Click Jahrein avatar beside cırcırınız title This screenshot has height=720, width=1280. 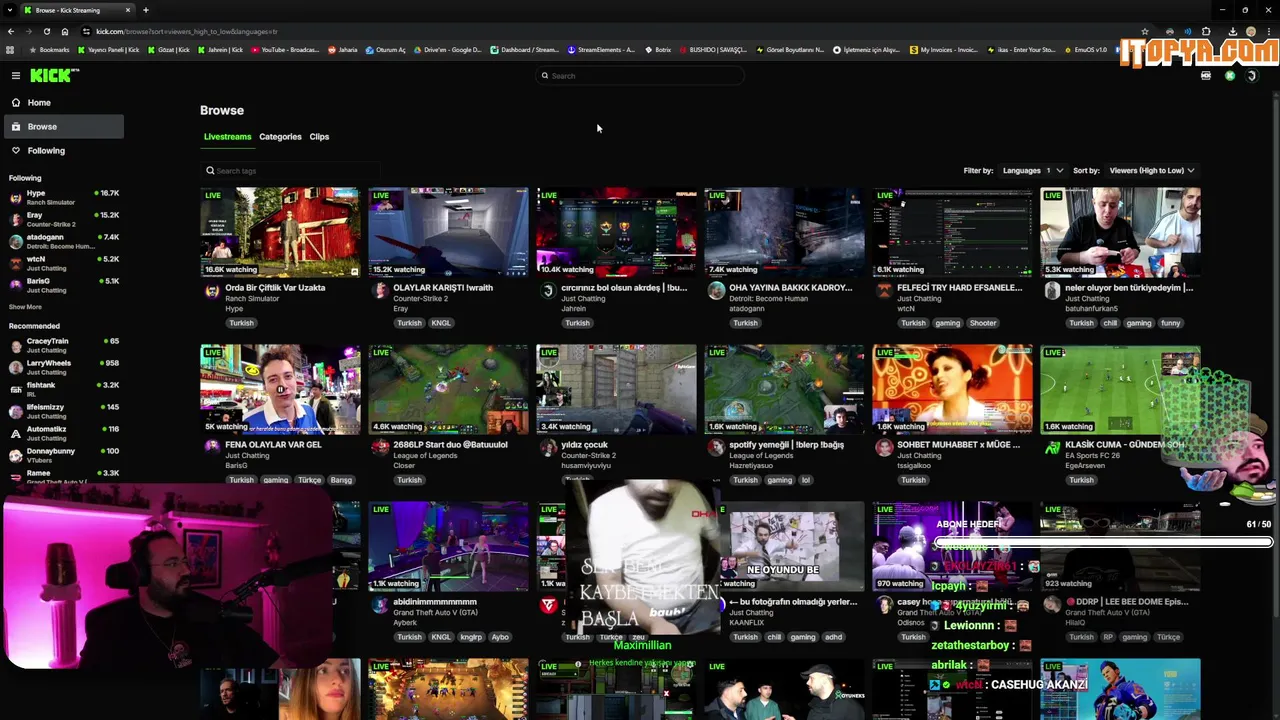[x=548, y=291]
